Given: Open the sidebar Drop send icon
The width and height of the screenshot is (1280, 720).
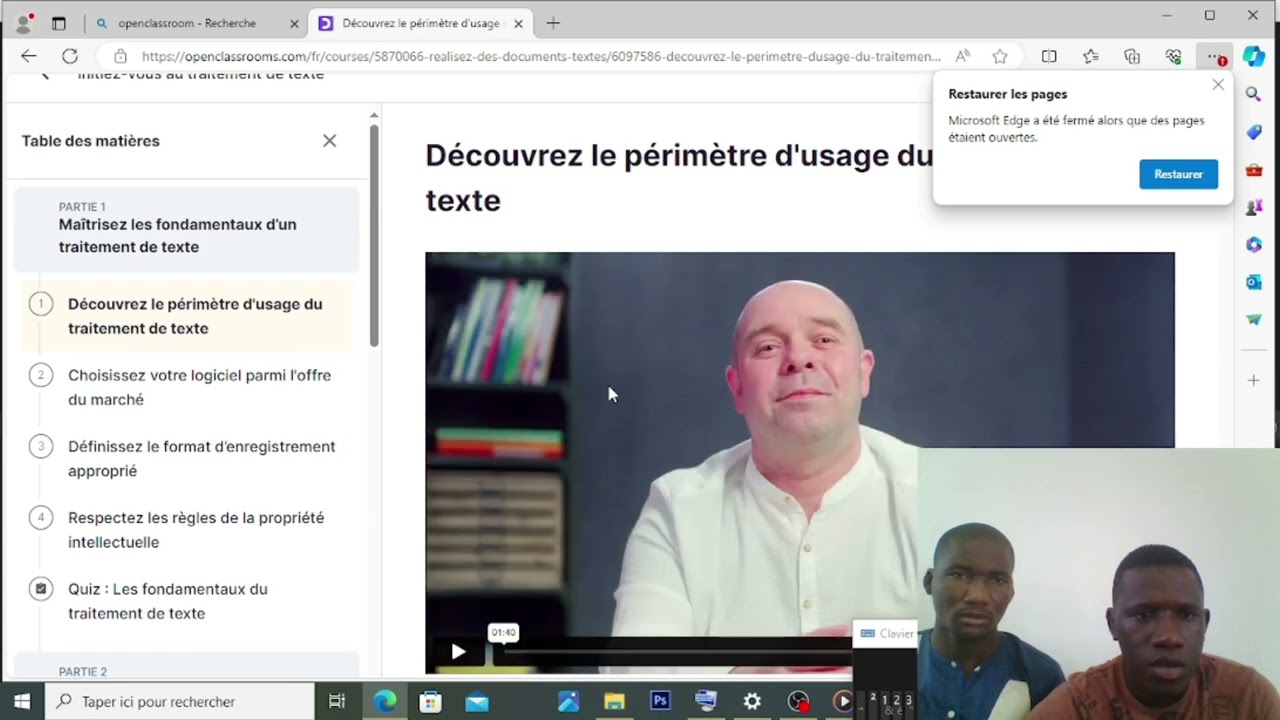Looking at the screenshot, I should [x=1254, y=320].
